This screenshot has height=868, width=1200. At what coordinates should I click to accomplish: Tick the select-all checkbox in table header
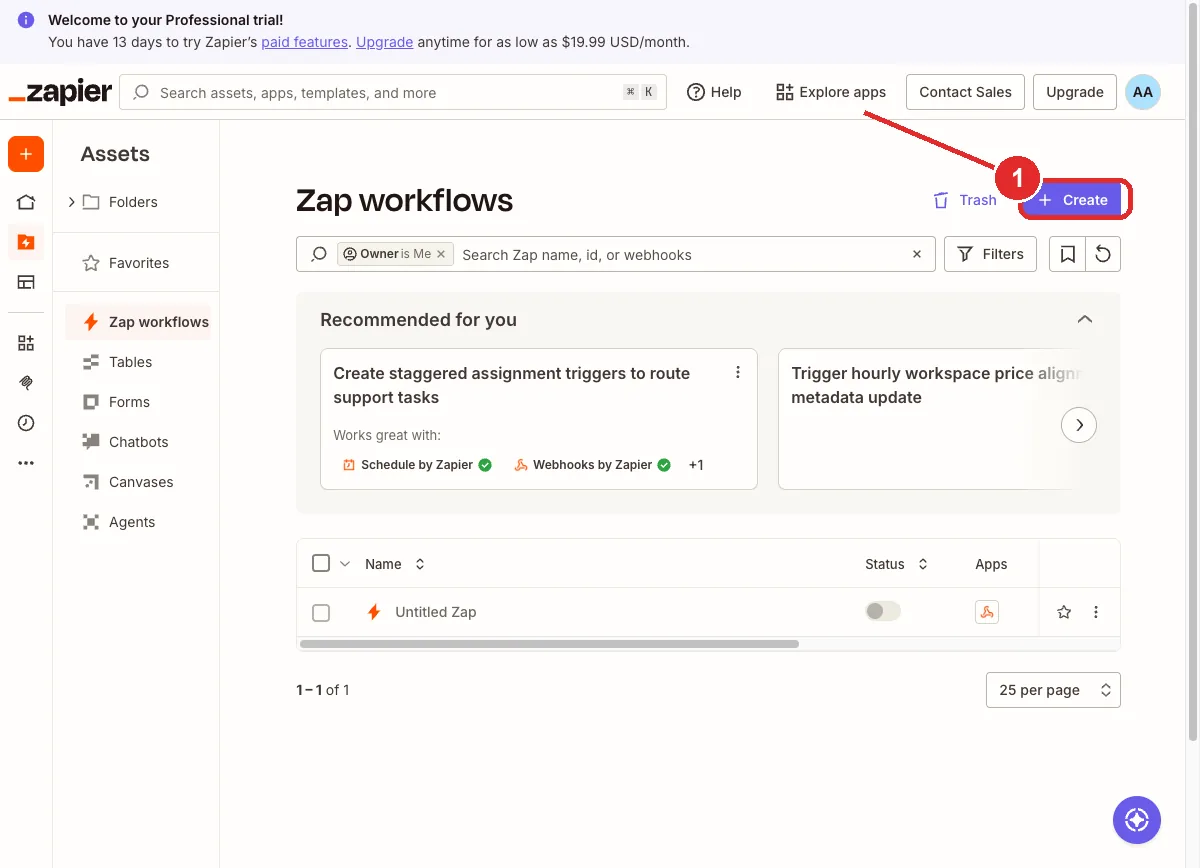(x=321, y=564)
